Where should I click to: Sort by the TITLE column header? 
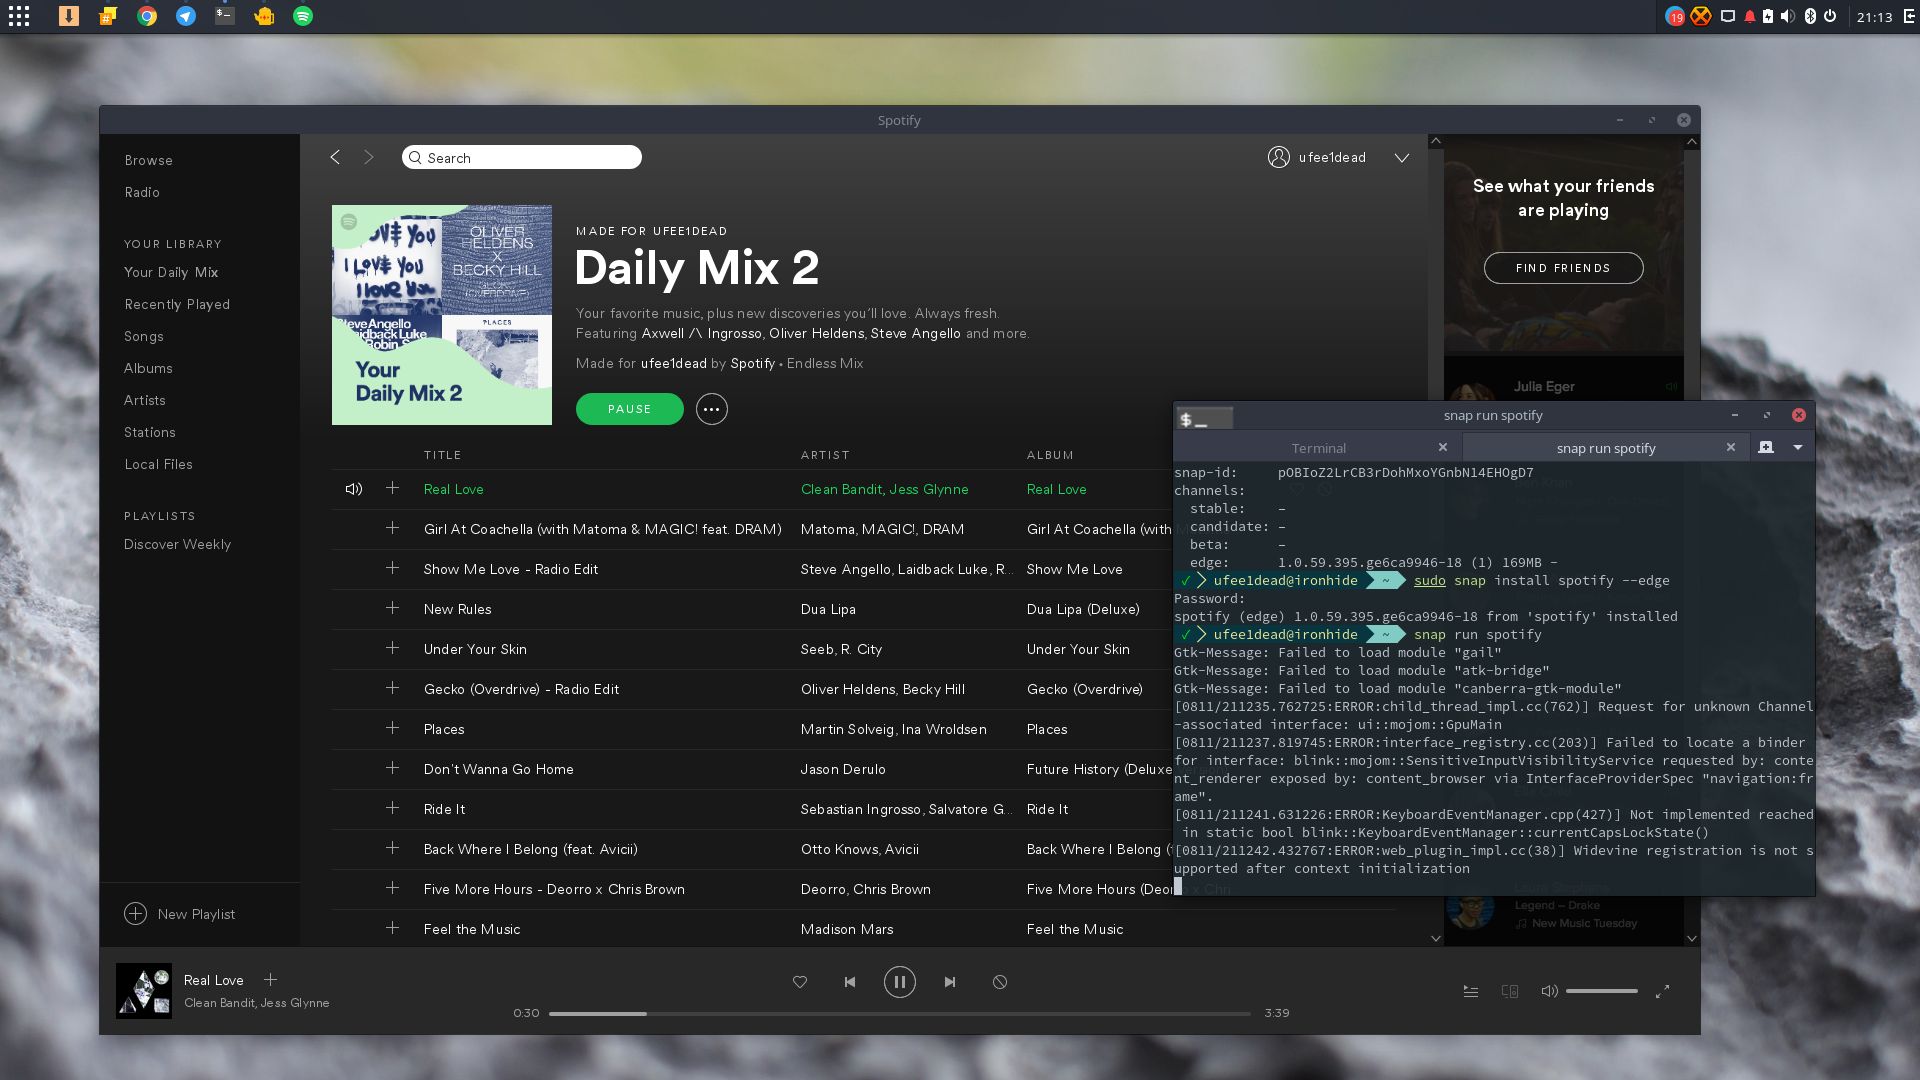pos(442,455)
